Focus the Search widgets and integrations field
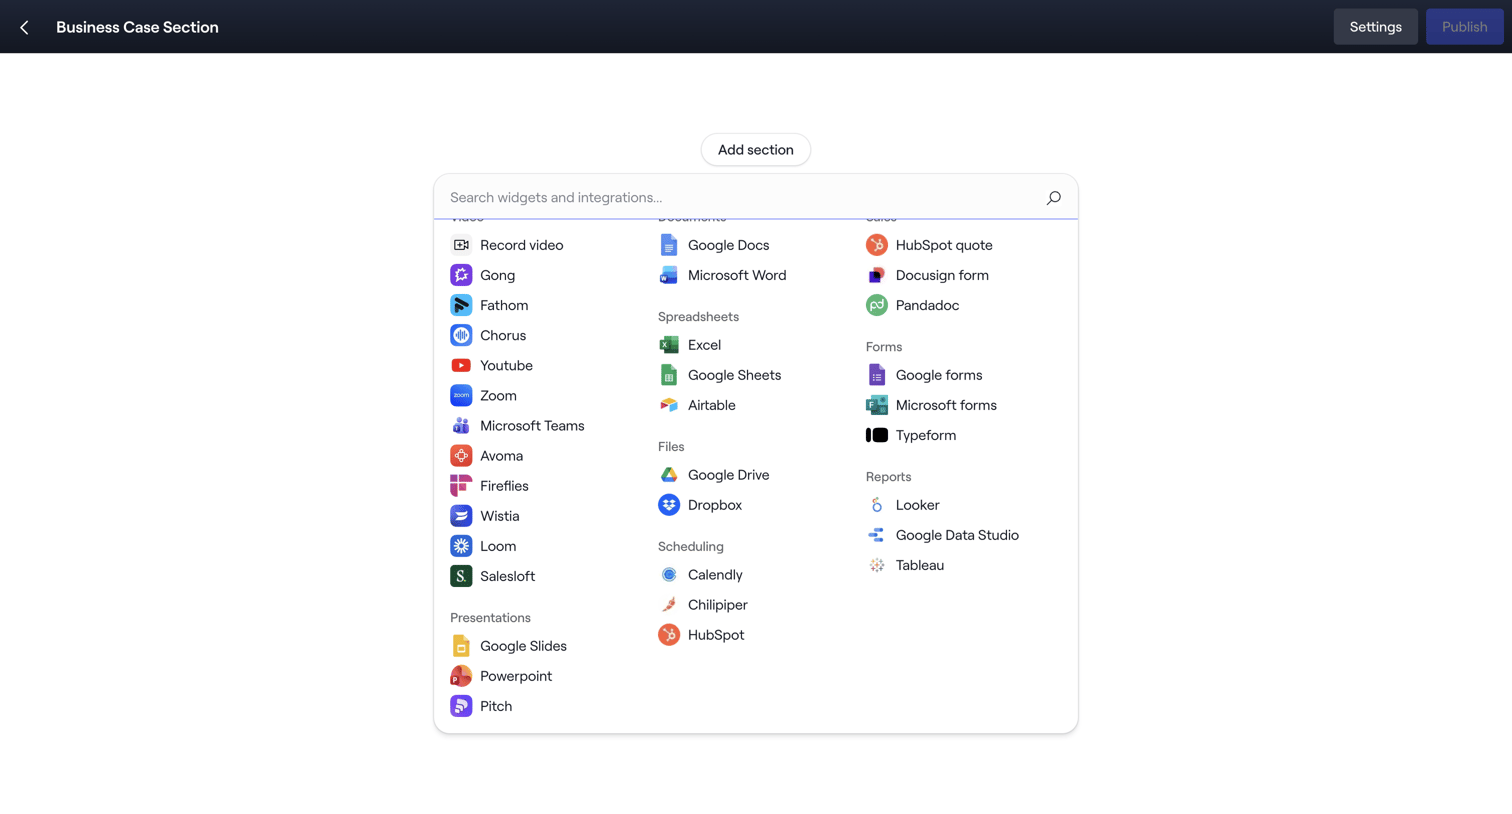 (756, 198)
